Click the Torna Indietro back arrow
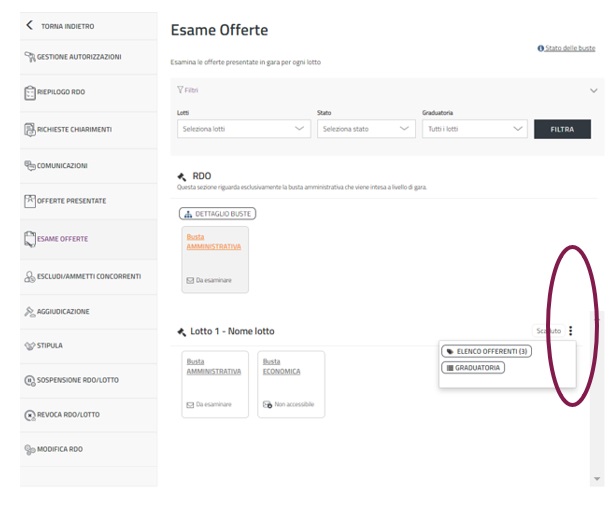This screenshot has height=520, width=616. pos(30,25)
